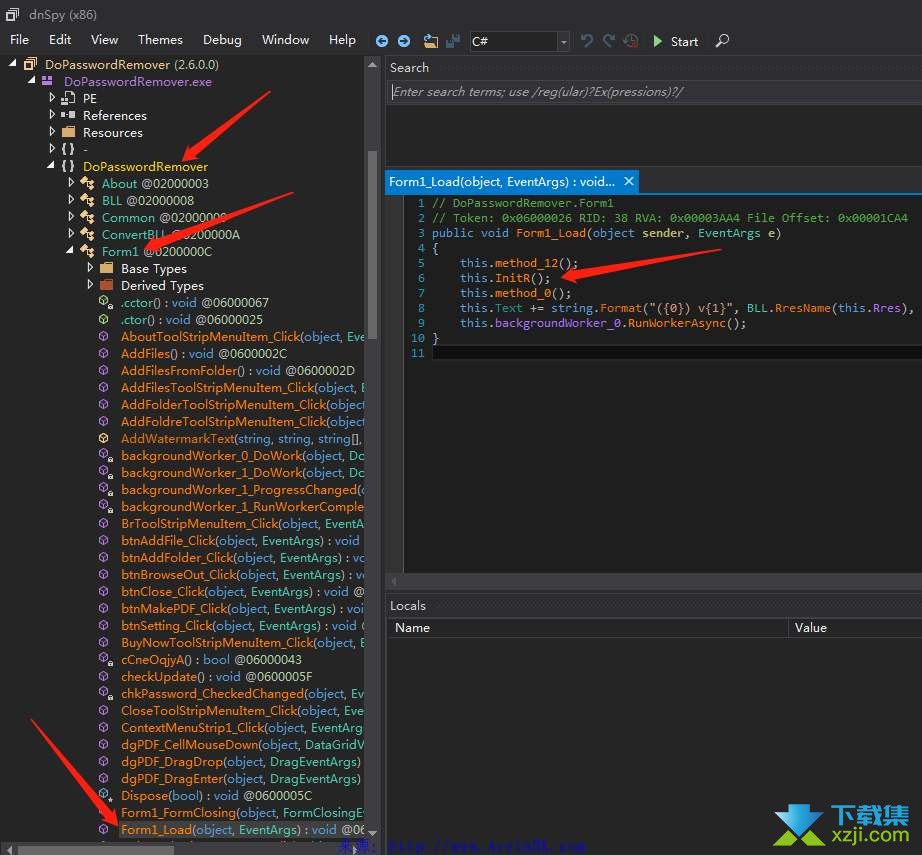The width and height of the screenshot is (922, 855).
Task: Expand the Derived Types node
Action: 90,285
